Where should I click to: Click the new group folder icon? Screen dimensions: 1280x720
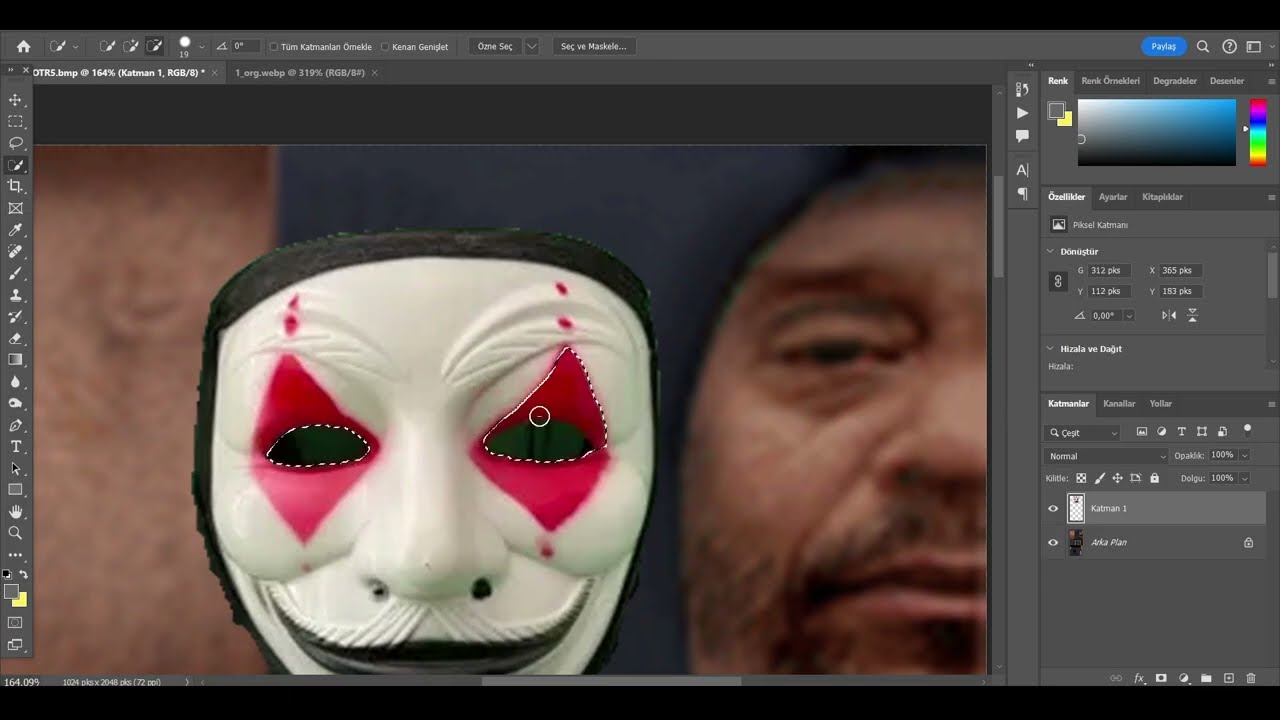[1206, 678]
